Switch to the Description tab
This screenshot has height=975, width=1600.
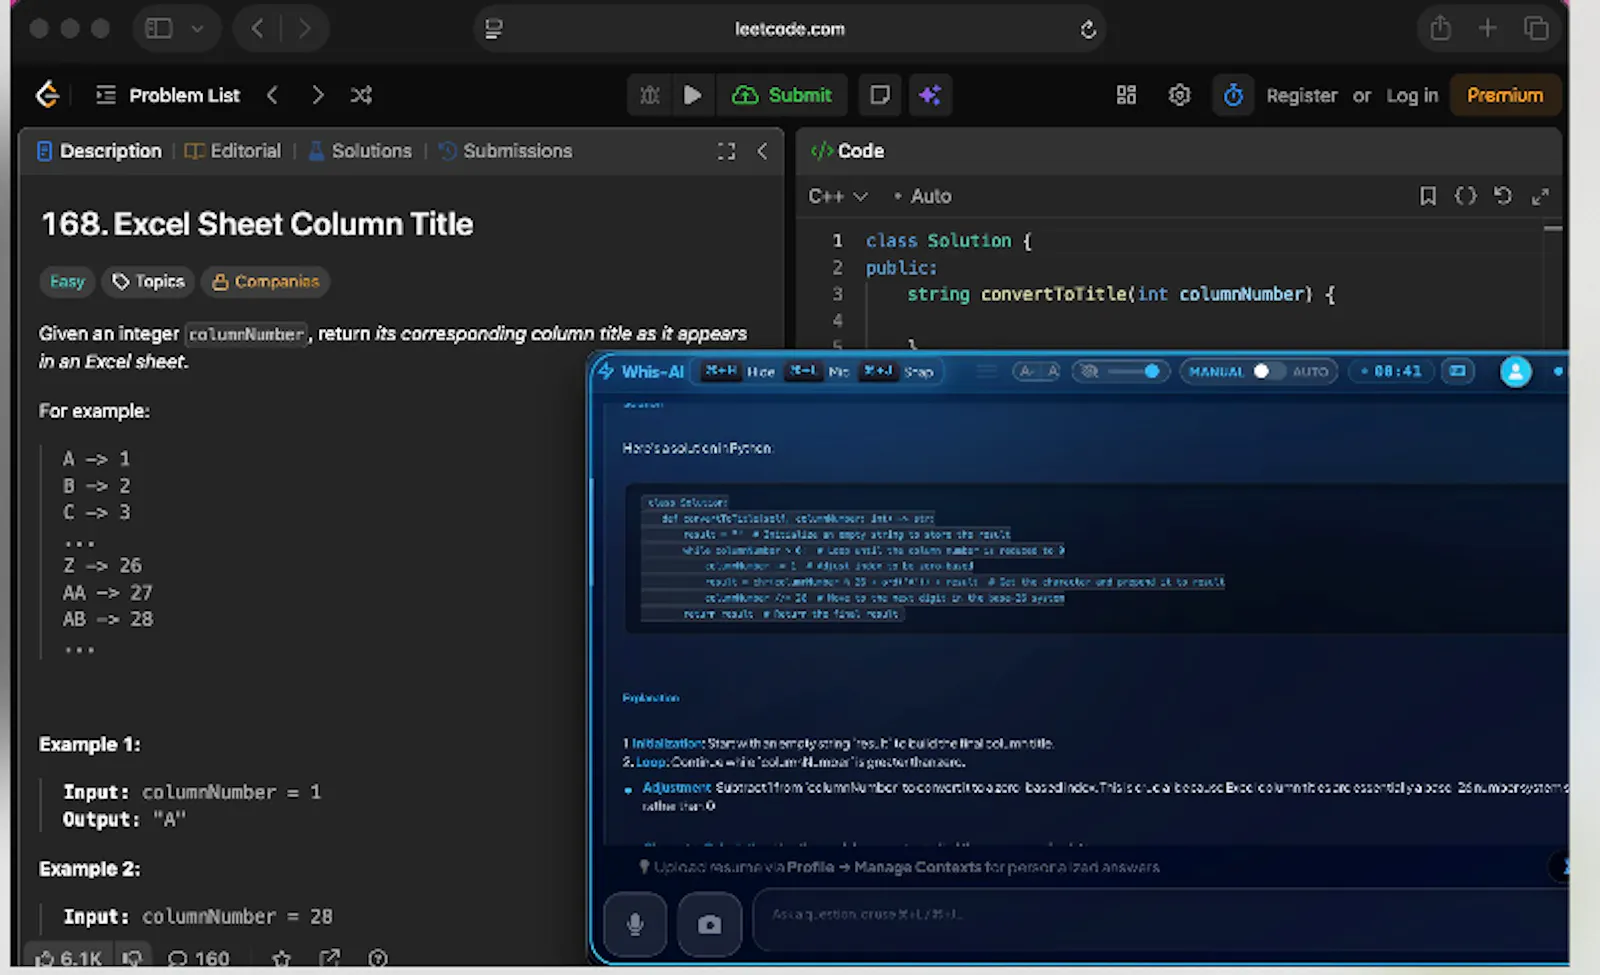(x=99, y=151)
